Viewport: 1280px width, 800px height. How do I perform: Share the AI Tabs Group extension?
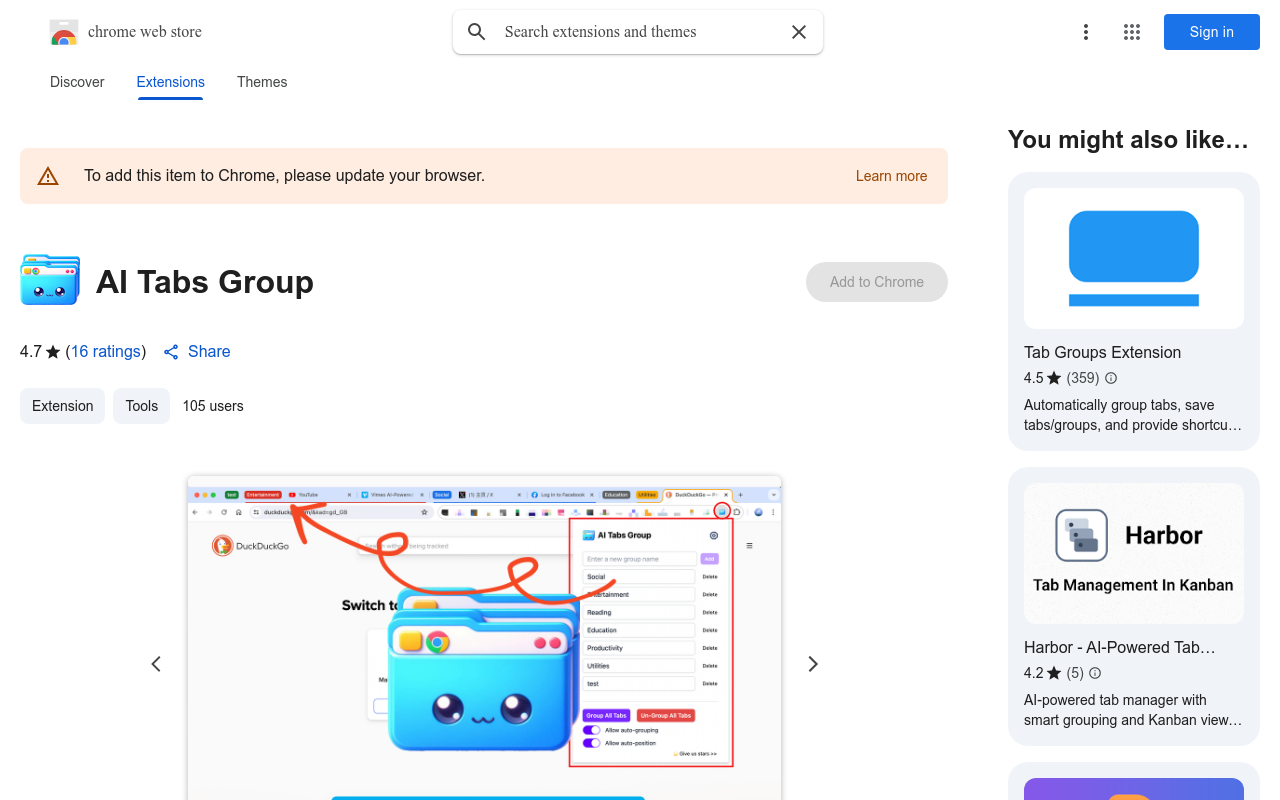click(196, 351)
